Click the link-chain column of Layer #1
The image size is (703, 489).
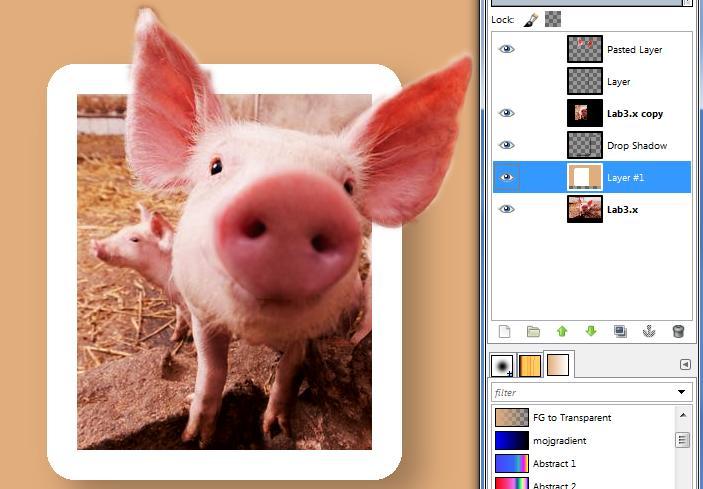[x=529, y=177]
